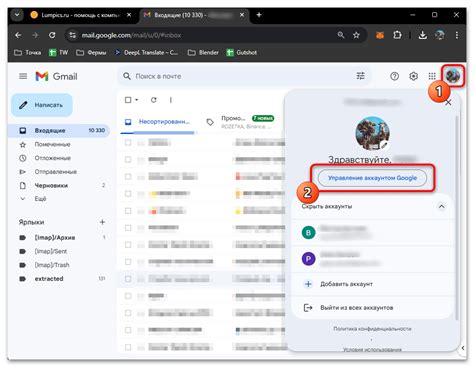
Task: Click the Gmail logo
Action: [56, 76]
